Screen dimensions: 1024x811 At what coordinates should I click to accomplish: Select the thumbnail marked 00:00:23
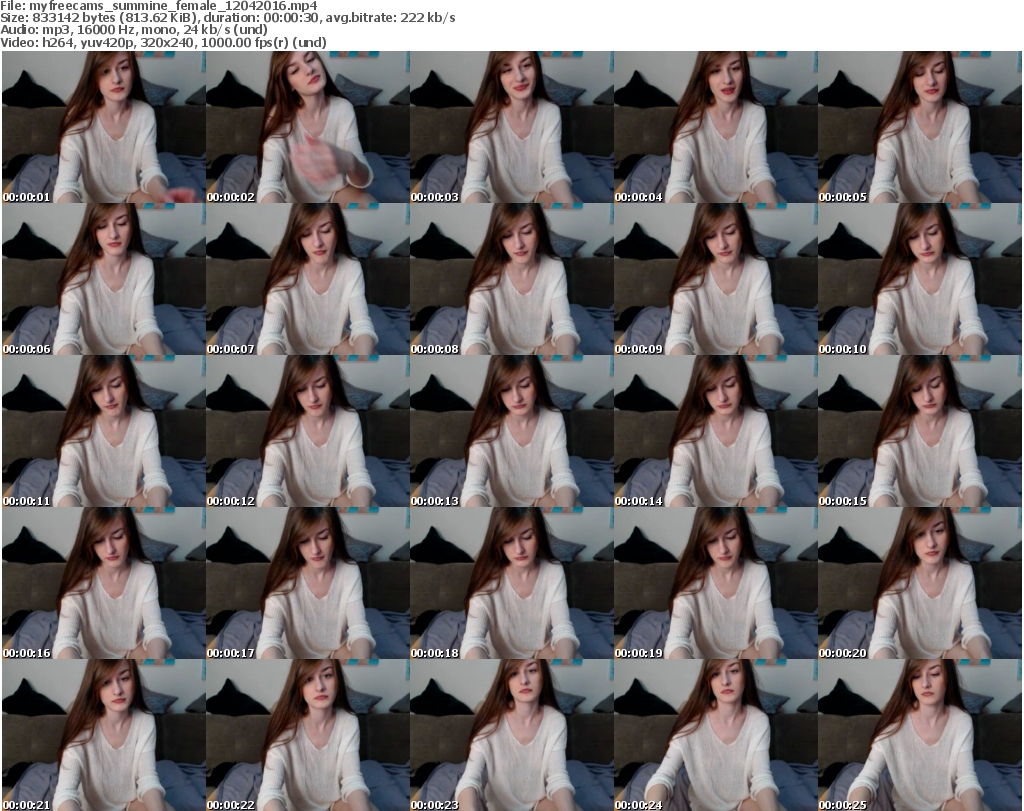tap(511, 735)
